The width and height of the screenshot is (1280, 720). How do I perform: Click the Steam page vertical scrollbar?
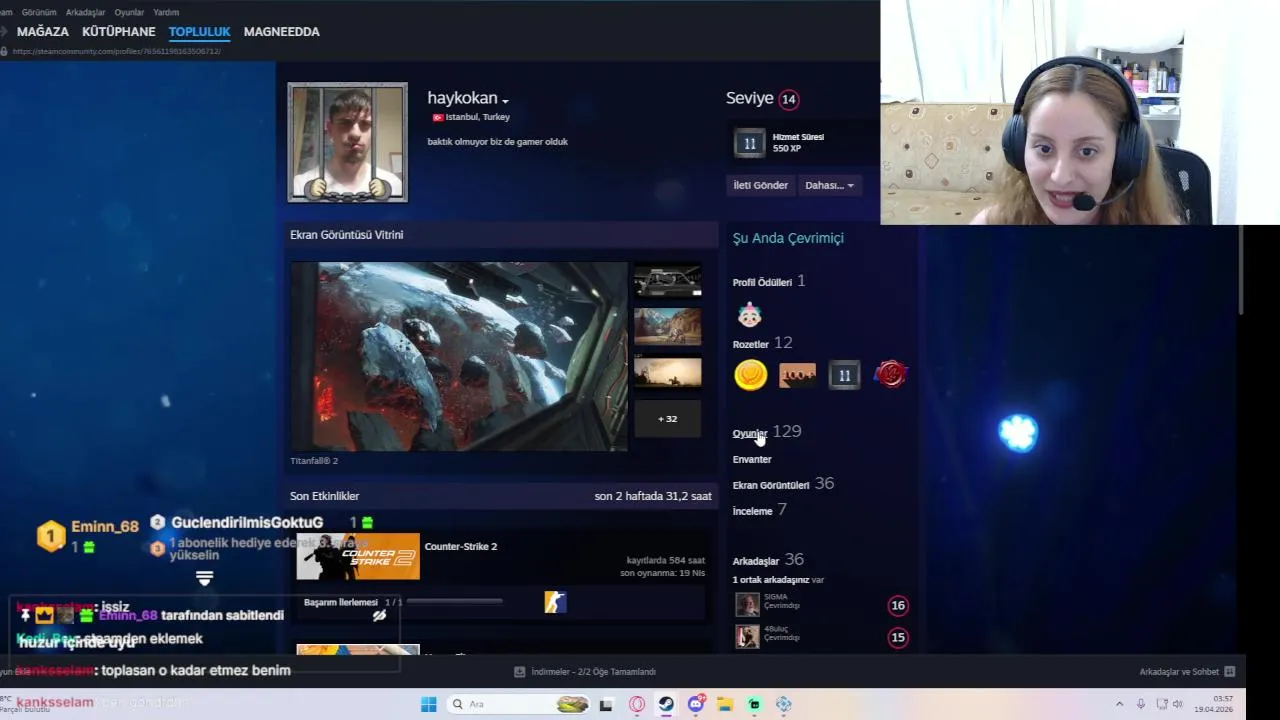[x=1241, y=270]
